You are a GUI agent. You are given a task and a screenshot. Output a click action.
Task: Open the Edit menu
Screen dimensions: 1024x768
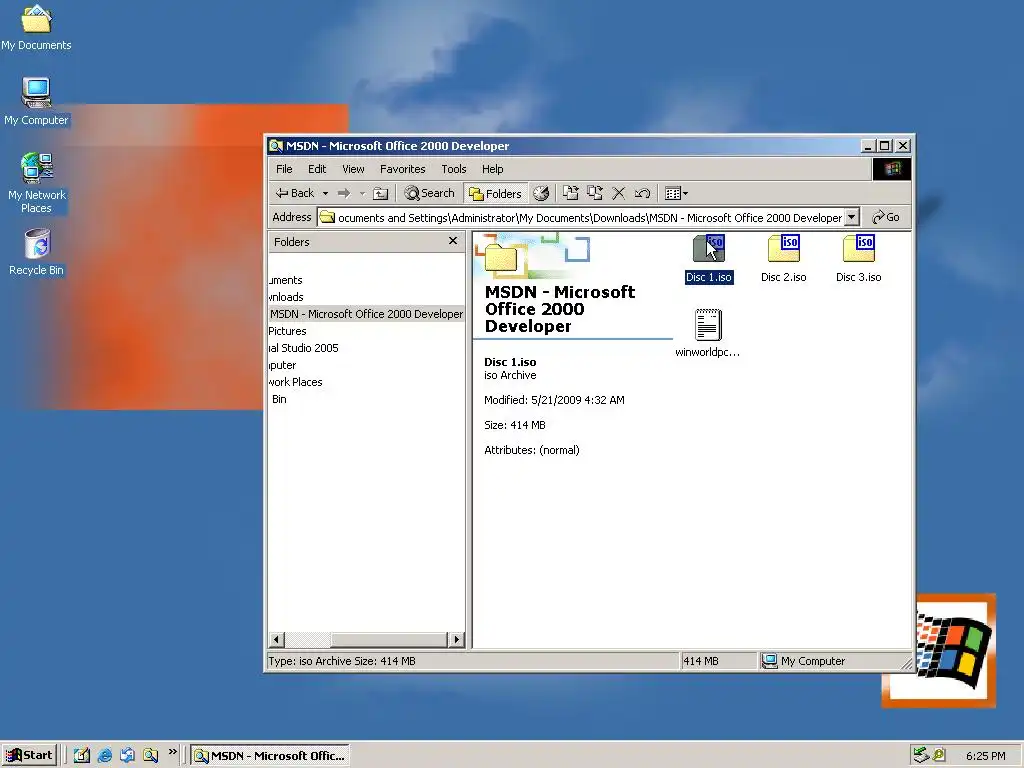[x=317, y=169]
